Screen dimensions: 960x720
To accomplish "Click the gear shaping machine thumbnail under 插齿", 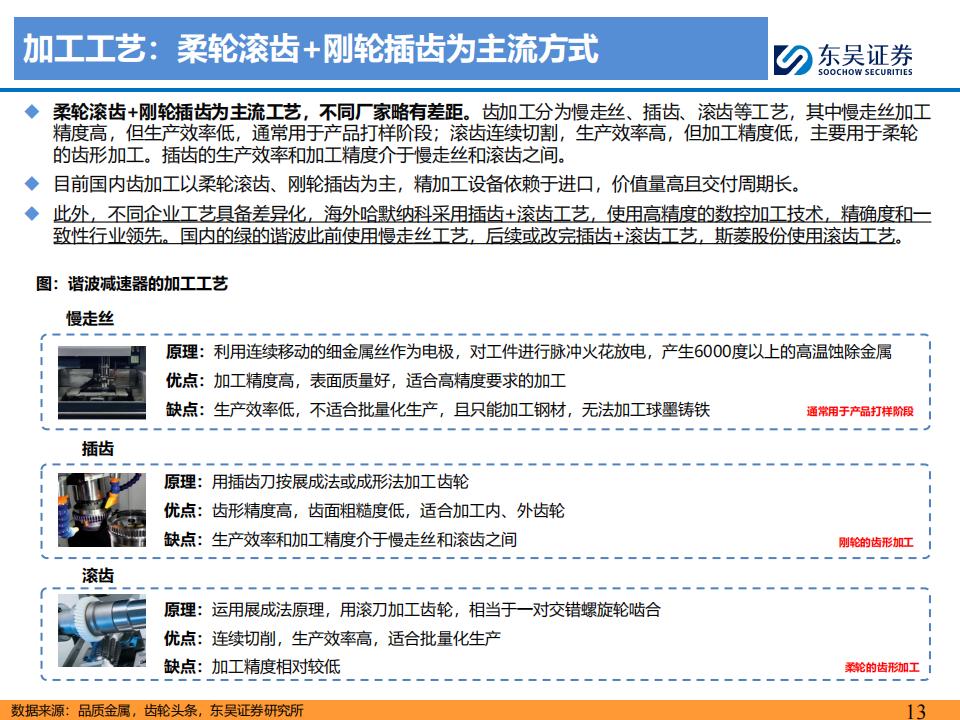I will [x=102, y=510].
